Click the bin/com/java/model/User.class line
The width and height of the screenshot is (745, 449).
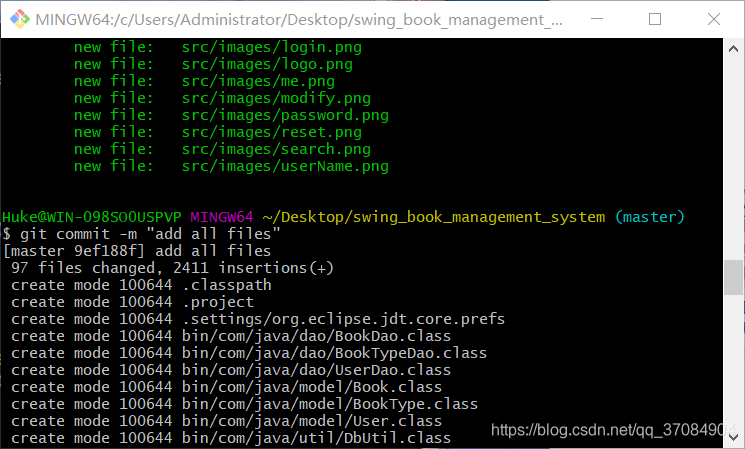227,421
